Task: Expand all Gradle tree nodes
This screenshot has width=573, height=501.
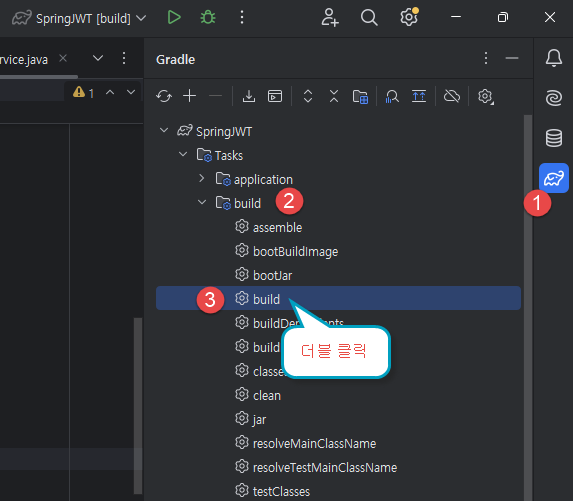Action: 308,96
